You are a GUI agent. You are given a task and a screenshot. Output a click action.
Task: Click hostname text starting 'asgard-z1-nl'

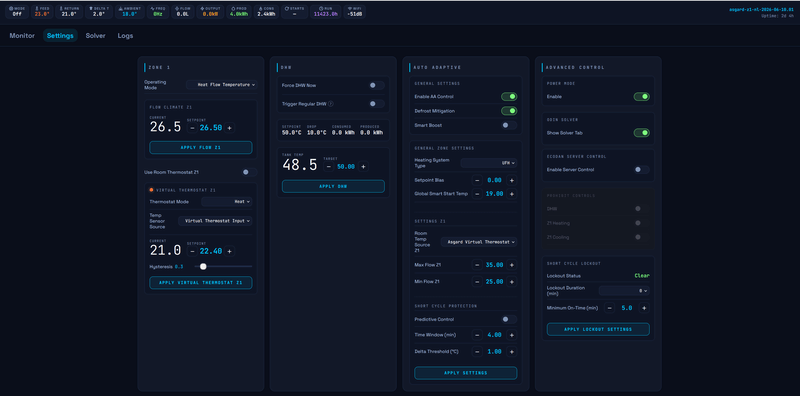[x=762, y=9]
